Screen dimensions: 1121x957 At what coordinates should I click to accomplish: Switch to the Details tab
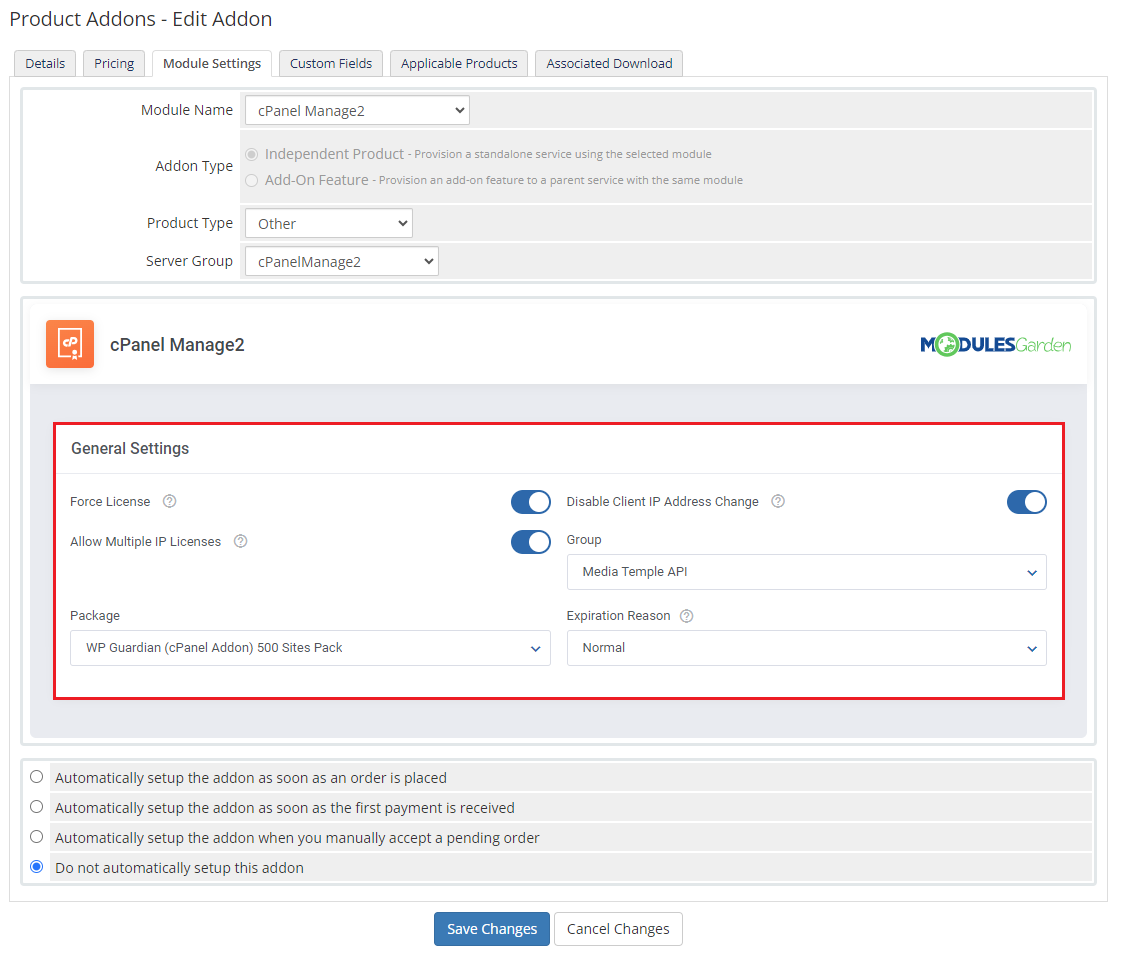click(45, 64)
